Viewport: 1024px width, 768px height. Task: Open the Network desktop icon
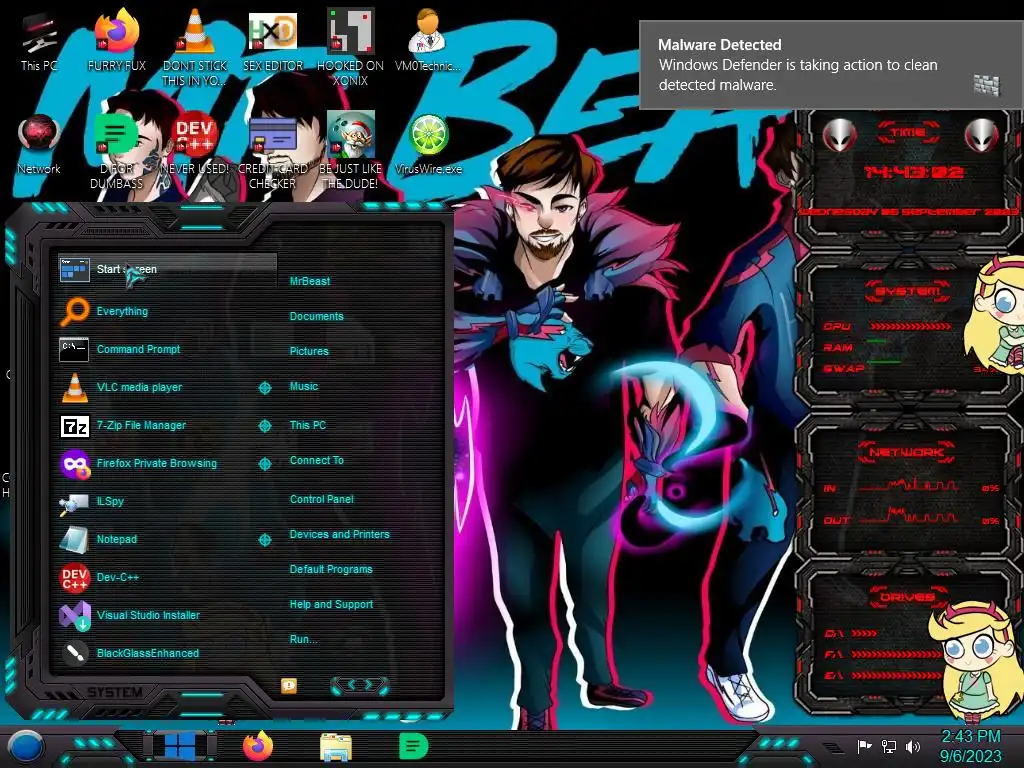coord(39,144)
